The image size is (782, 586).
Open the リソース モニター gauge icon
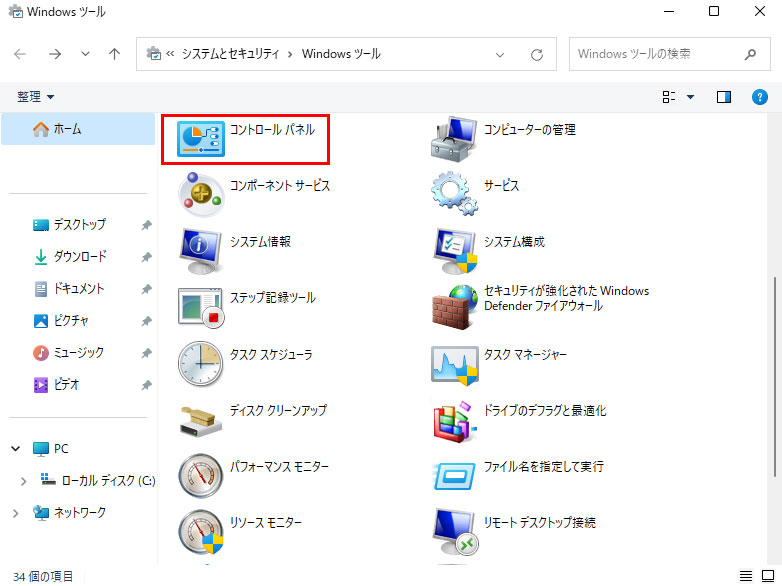point(200,532)
